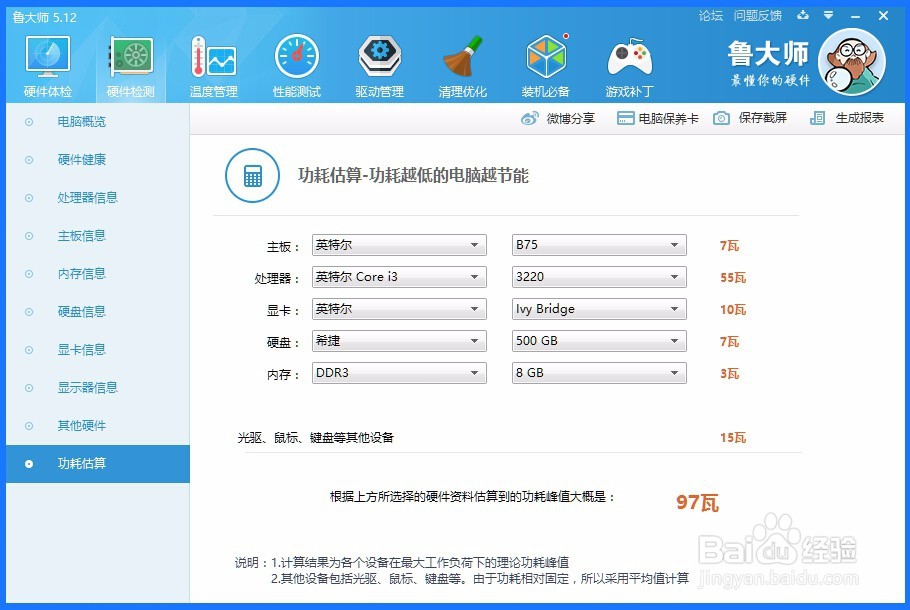Image resolution: width=910 pixels, height=610 pixels.
Task: Open the 清理优化 cleanup optimization tool
Action: tap(463, 65)
